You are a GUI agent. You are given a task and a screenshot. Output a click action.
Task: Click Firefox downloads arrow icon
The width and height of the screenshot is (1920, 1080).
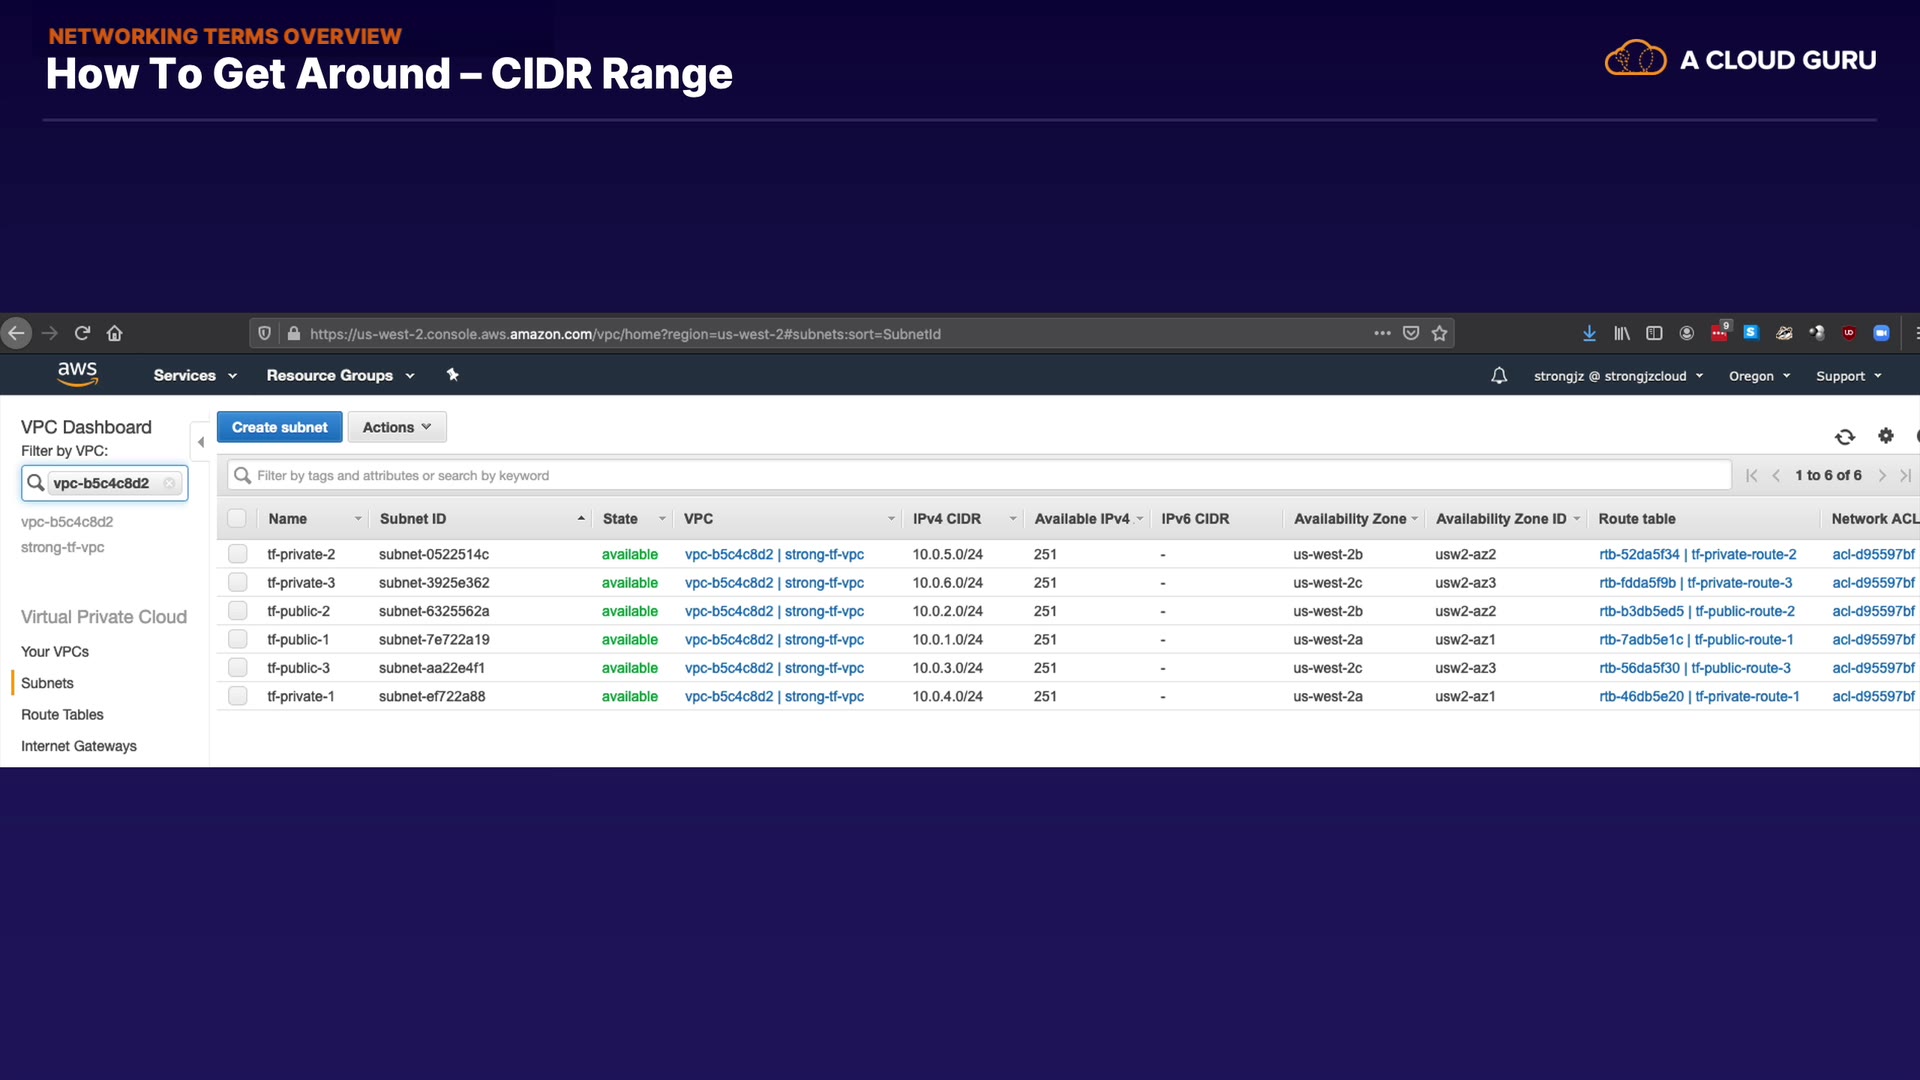tap(1589, 333)
